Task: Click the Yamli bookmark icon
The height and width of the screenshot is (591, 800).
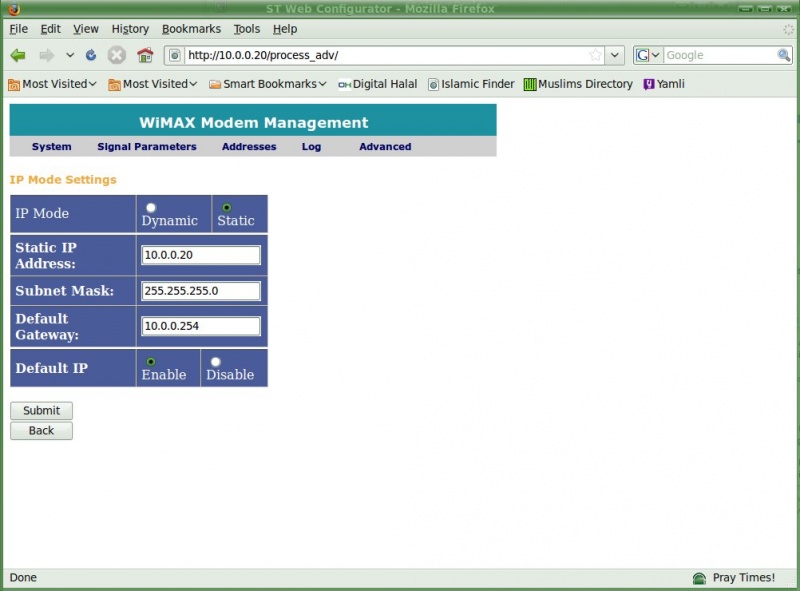Action: (x=648, y=84)
